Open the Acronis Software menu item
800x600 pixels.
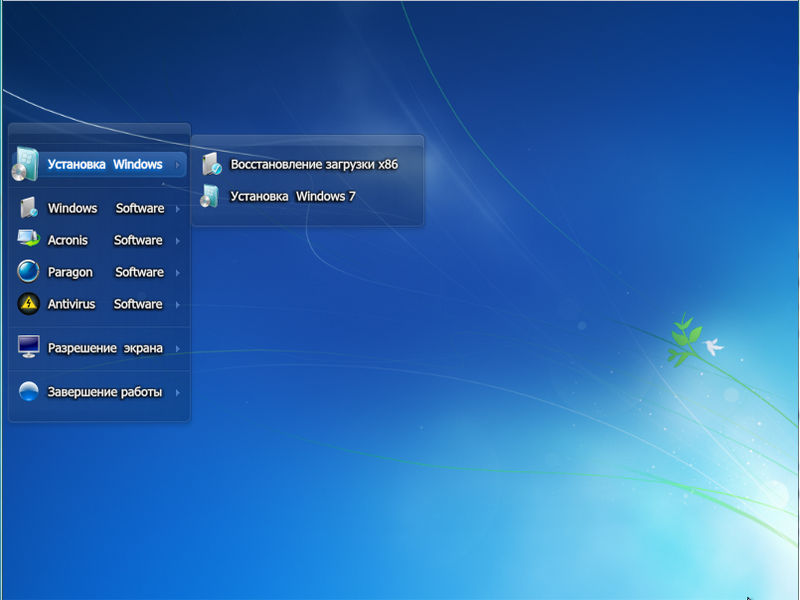click(x=99, y=240)
